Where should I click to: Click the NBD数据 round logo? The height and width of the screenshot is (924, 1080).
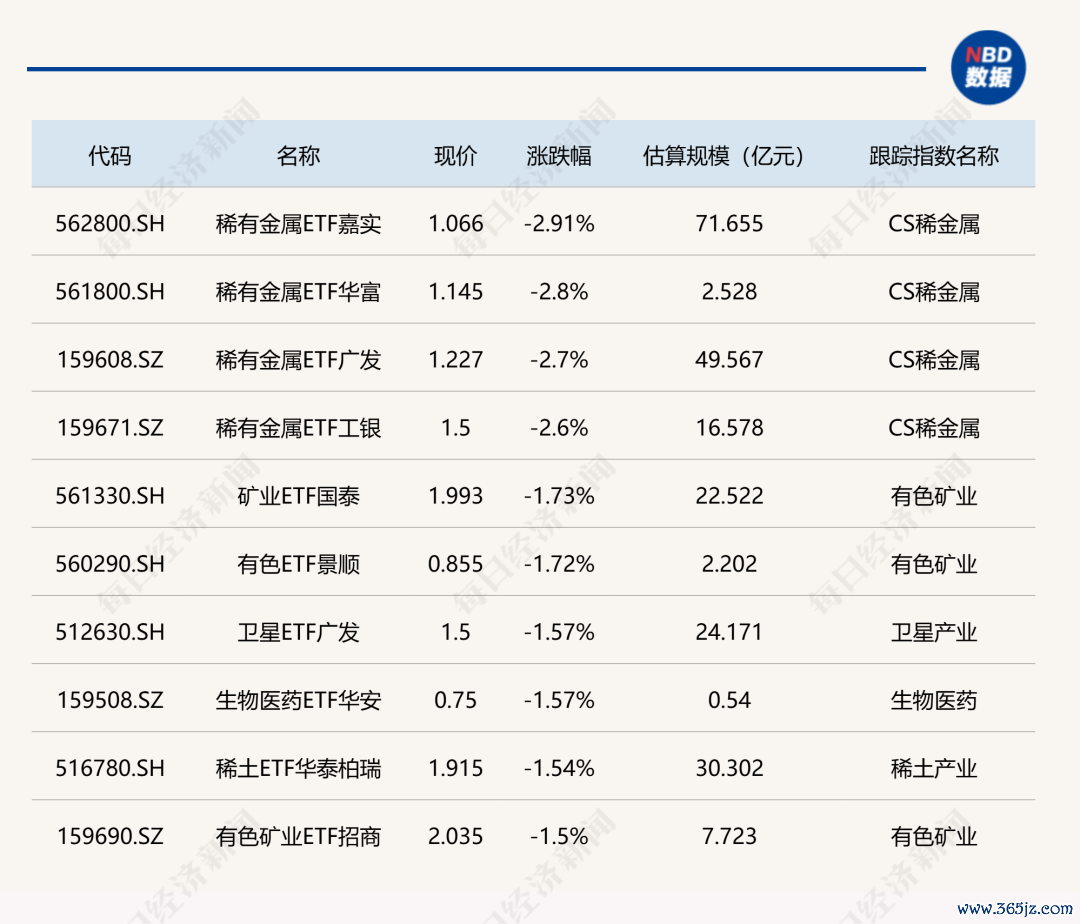coord(988,67)
